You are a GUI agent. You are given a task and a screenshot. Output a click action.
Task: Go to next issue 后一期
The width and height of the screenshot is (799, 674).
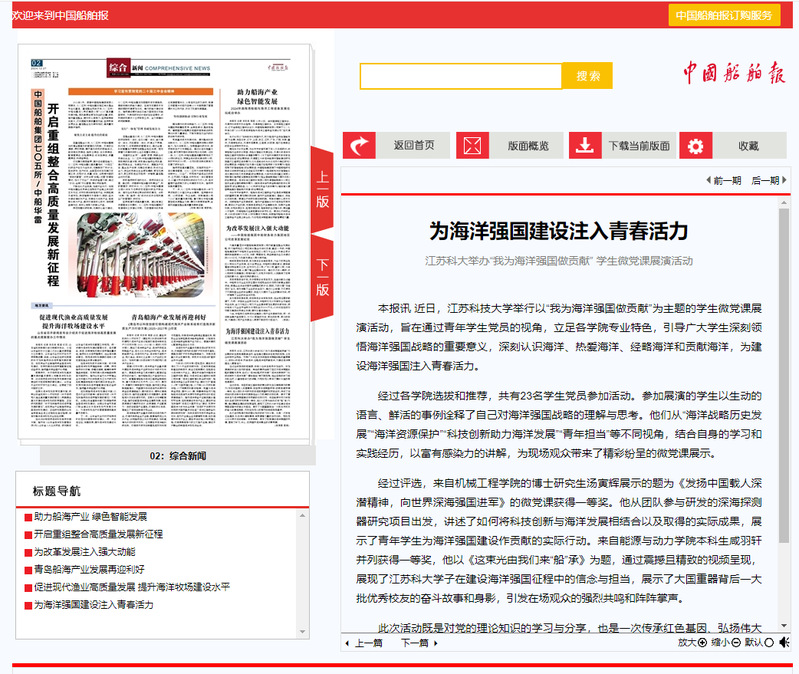click(765, 180)
